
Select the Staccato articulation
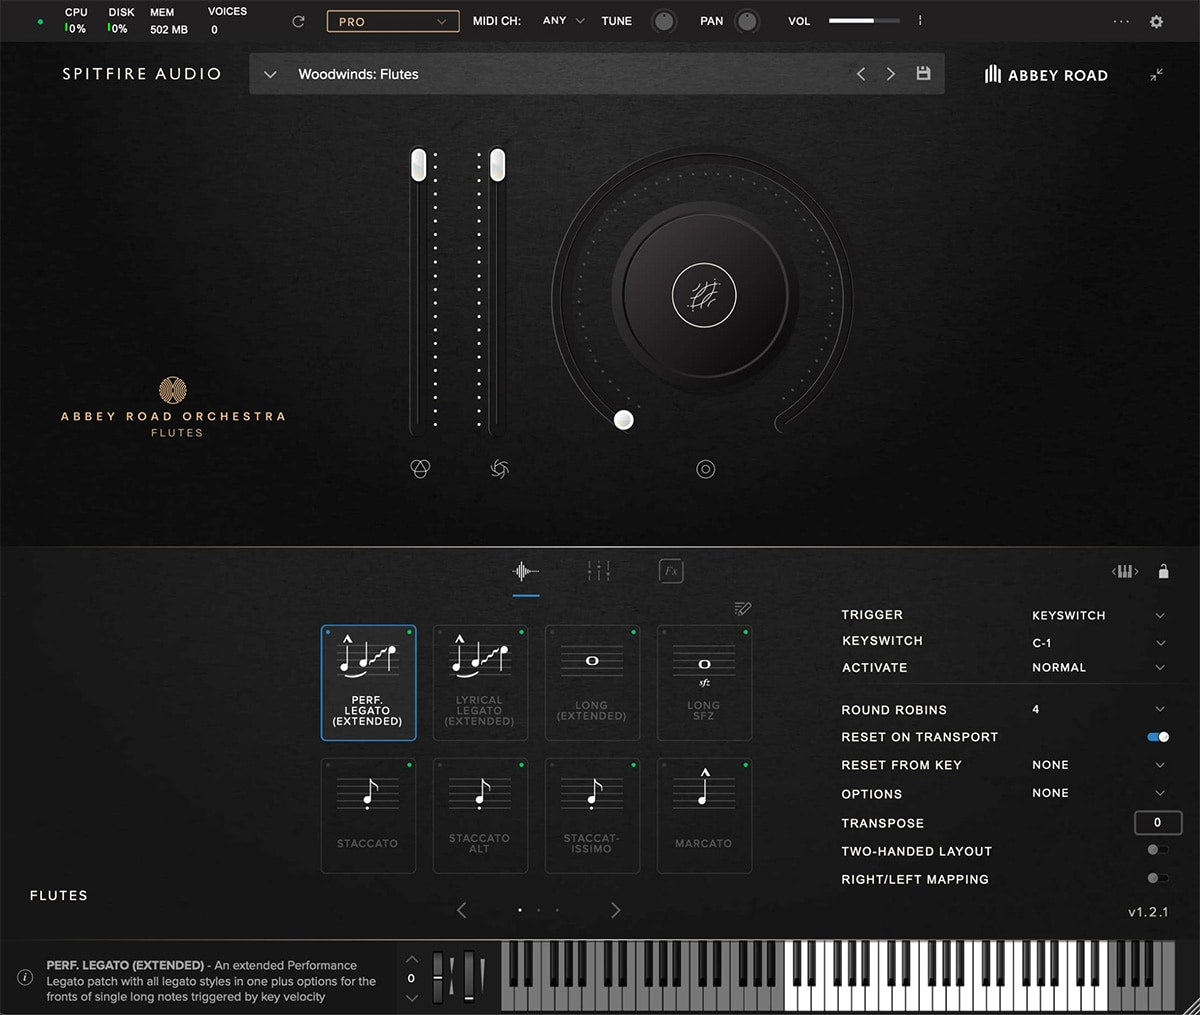tap(368, 815)
